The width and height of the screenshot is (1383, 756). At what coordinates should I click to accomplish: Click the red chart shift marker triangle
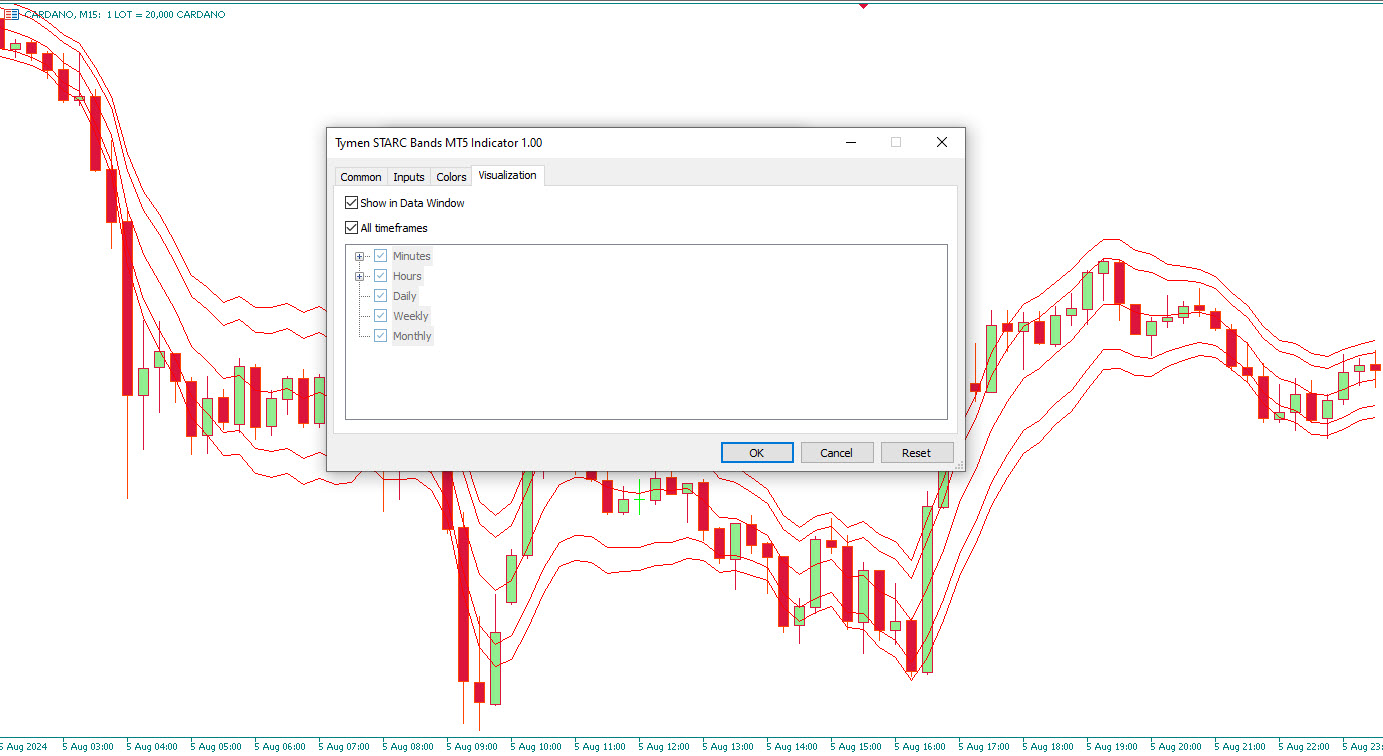tap(864, 5)
